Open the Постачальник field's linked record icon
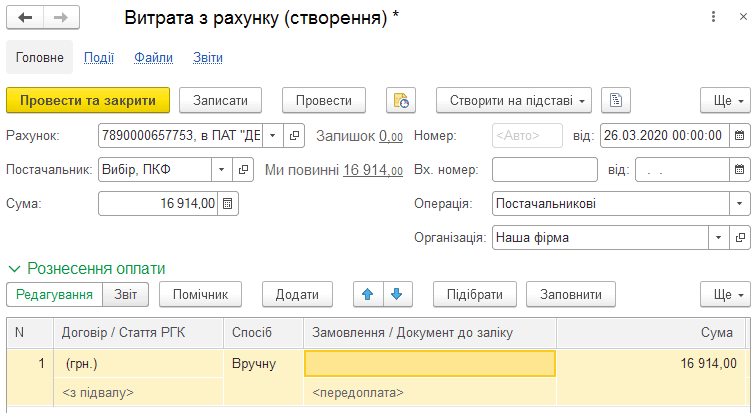Viewport: 756px width, 413px height. 243,170
